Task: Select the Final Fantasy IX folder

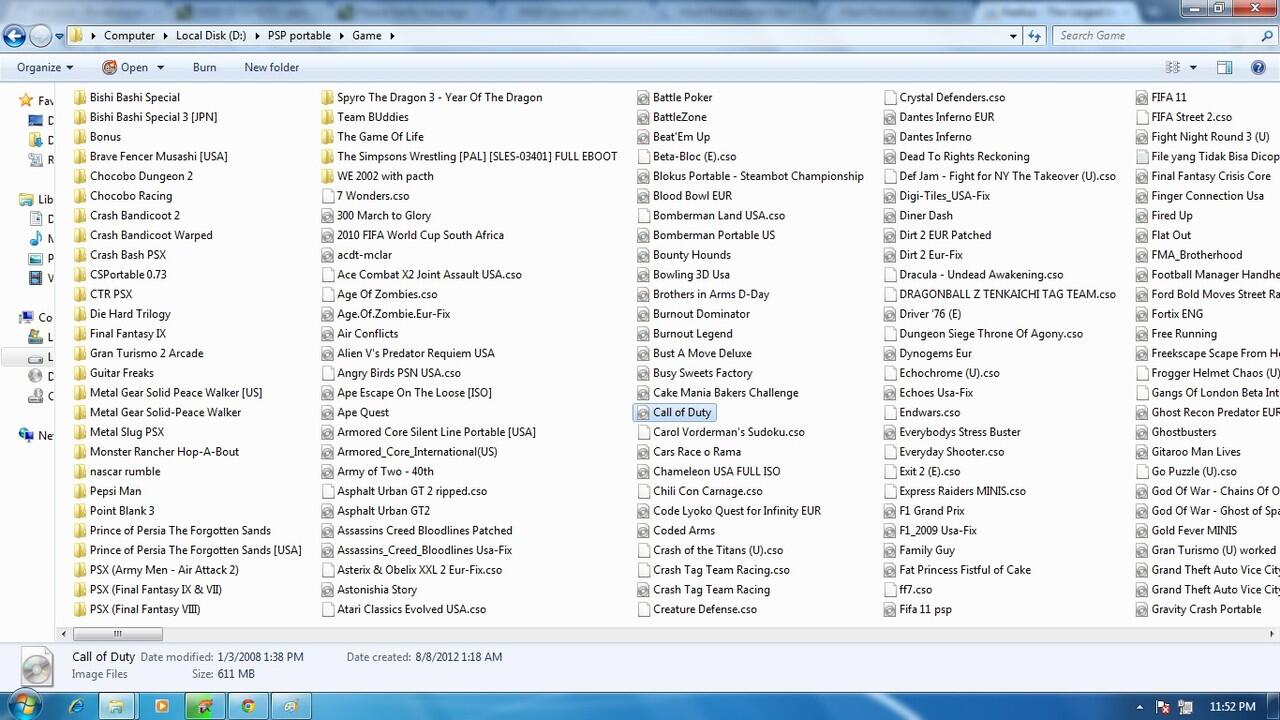Action: (x=128, y=334)
